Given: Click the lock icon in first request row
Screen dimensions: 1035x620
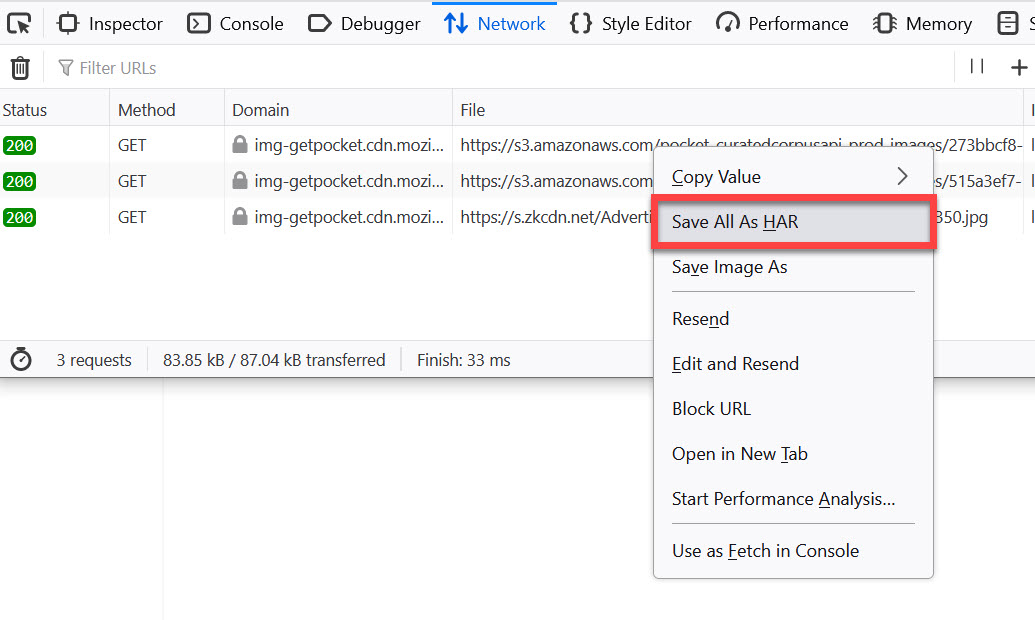Looking at the screenshot, I should coord(240,145).
